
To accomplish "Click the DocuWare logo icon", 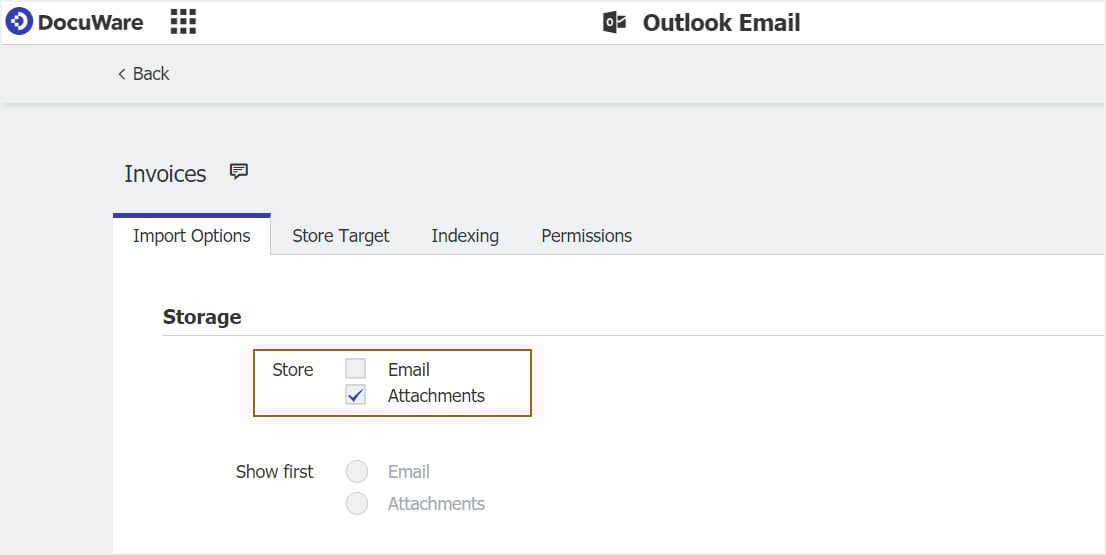I will point(19,22).
